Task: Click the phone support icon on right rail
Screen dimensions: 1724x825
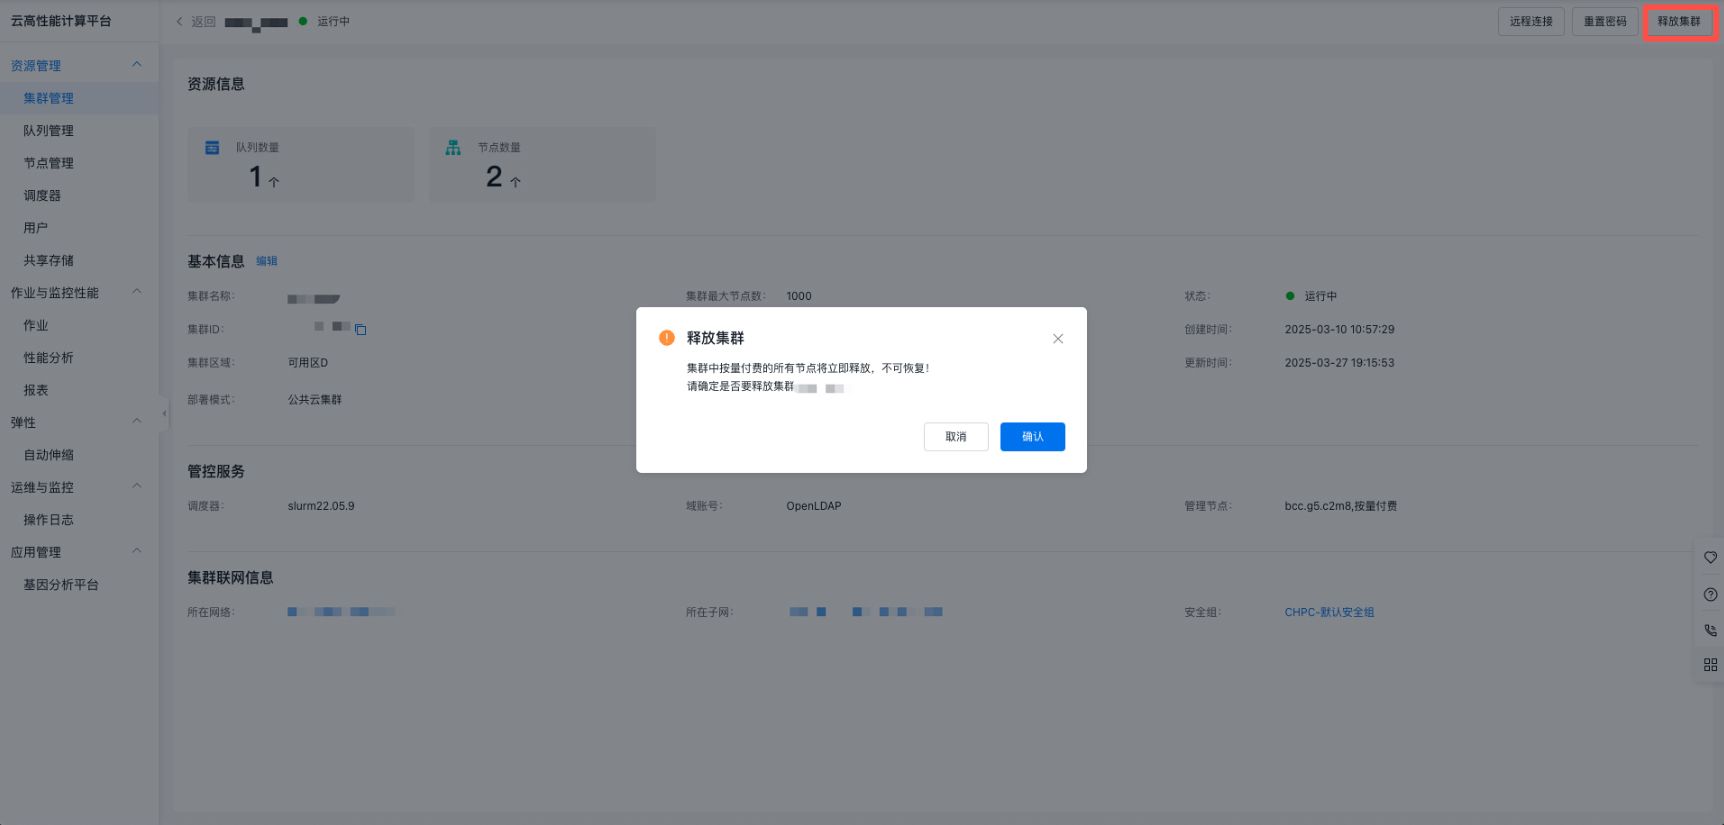Action: coord(1710,631)
